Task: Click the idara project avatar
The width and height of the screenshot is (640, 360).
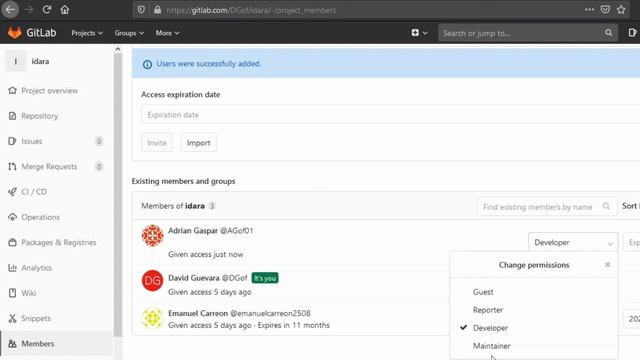Action: click(x=16, y=61)
